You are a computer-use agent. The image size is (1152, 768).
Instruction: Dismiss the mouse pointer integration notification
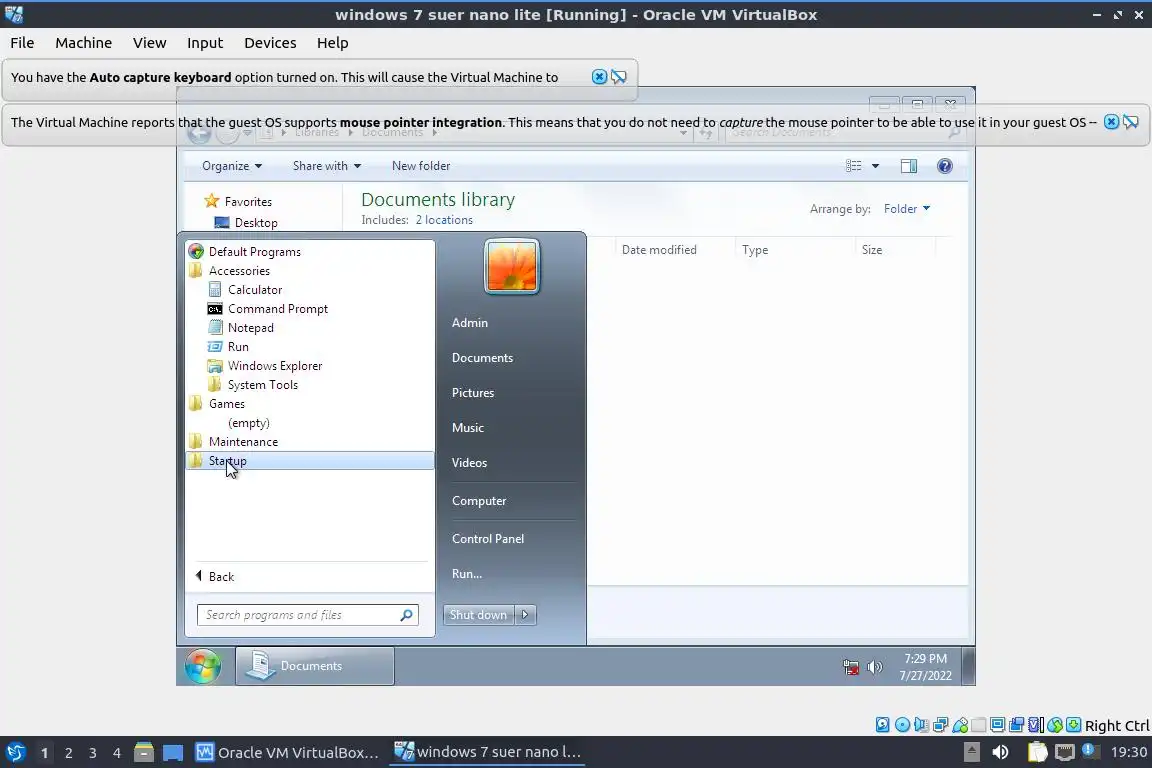pos(1112,122)
